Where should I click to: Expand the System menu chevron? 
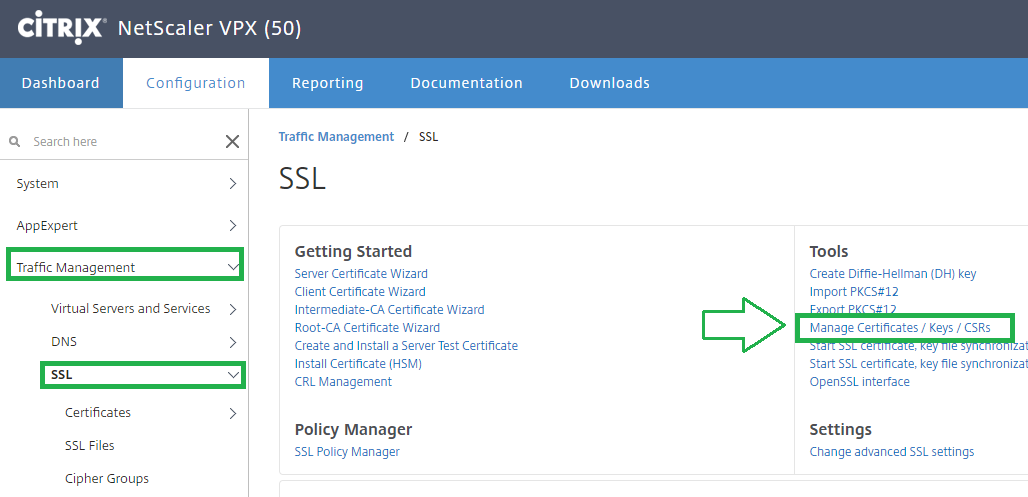(232, 184)
